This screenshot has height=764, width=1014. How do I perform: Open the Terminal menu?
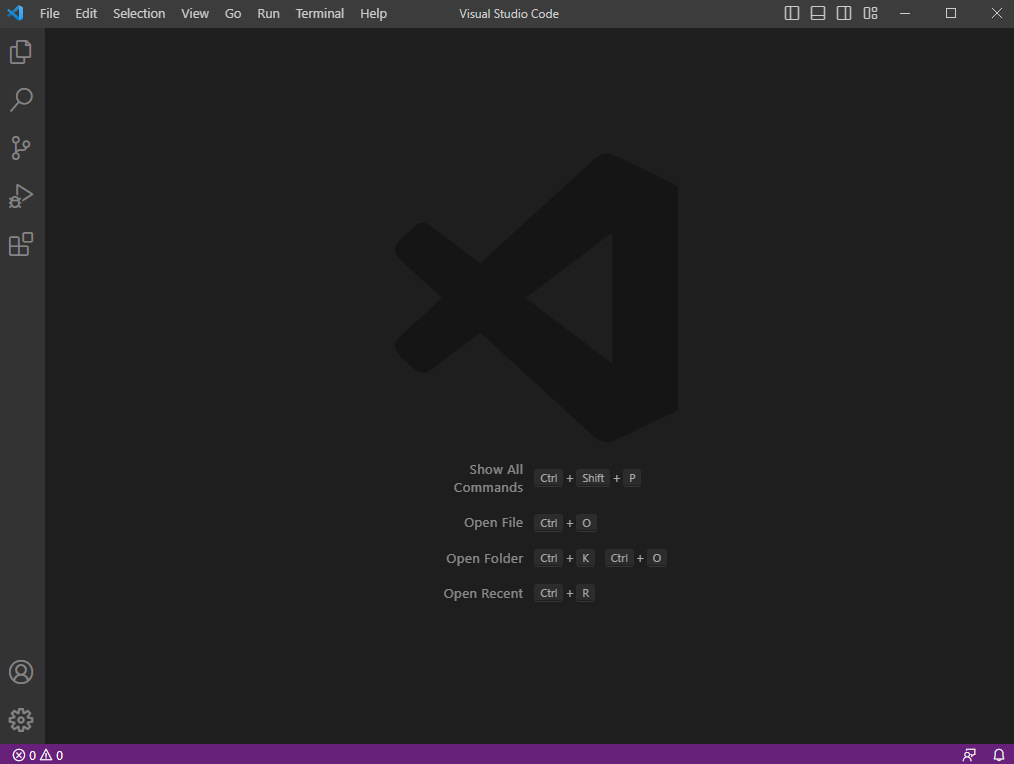click(x=319, y=14)
